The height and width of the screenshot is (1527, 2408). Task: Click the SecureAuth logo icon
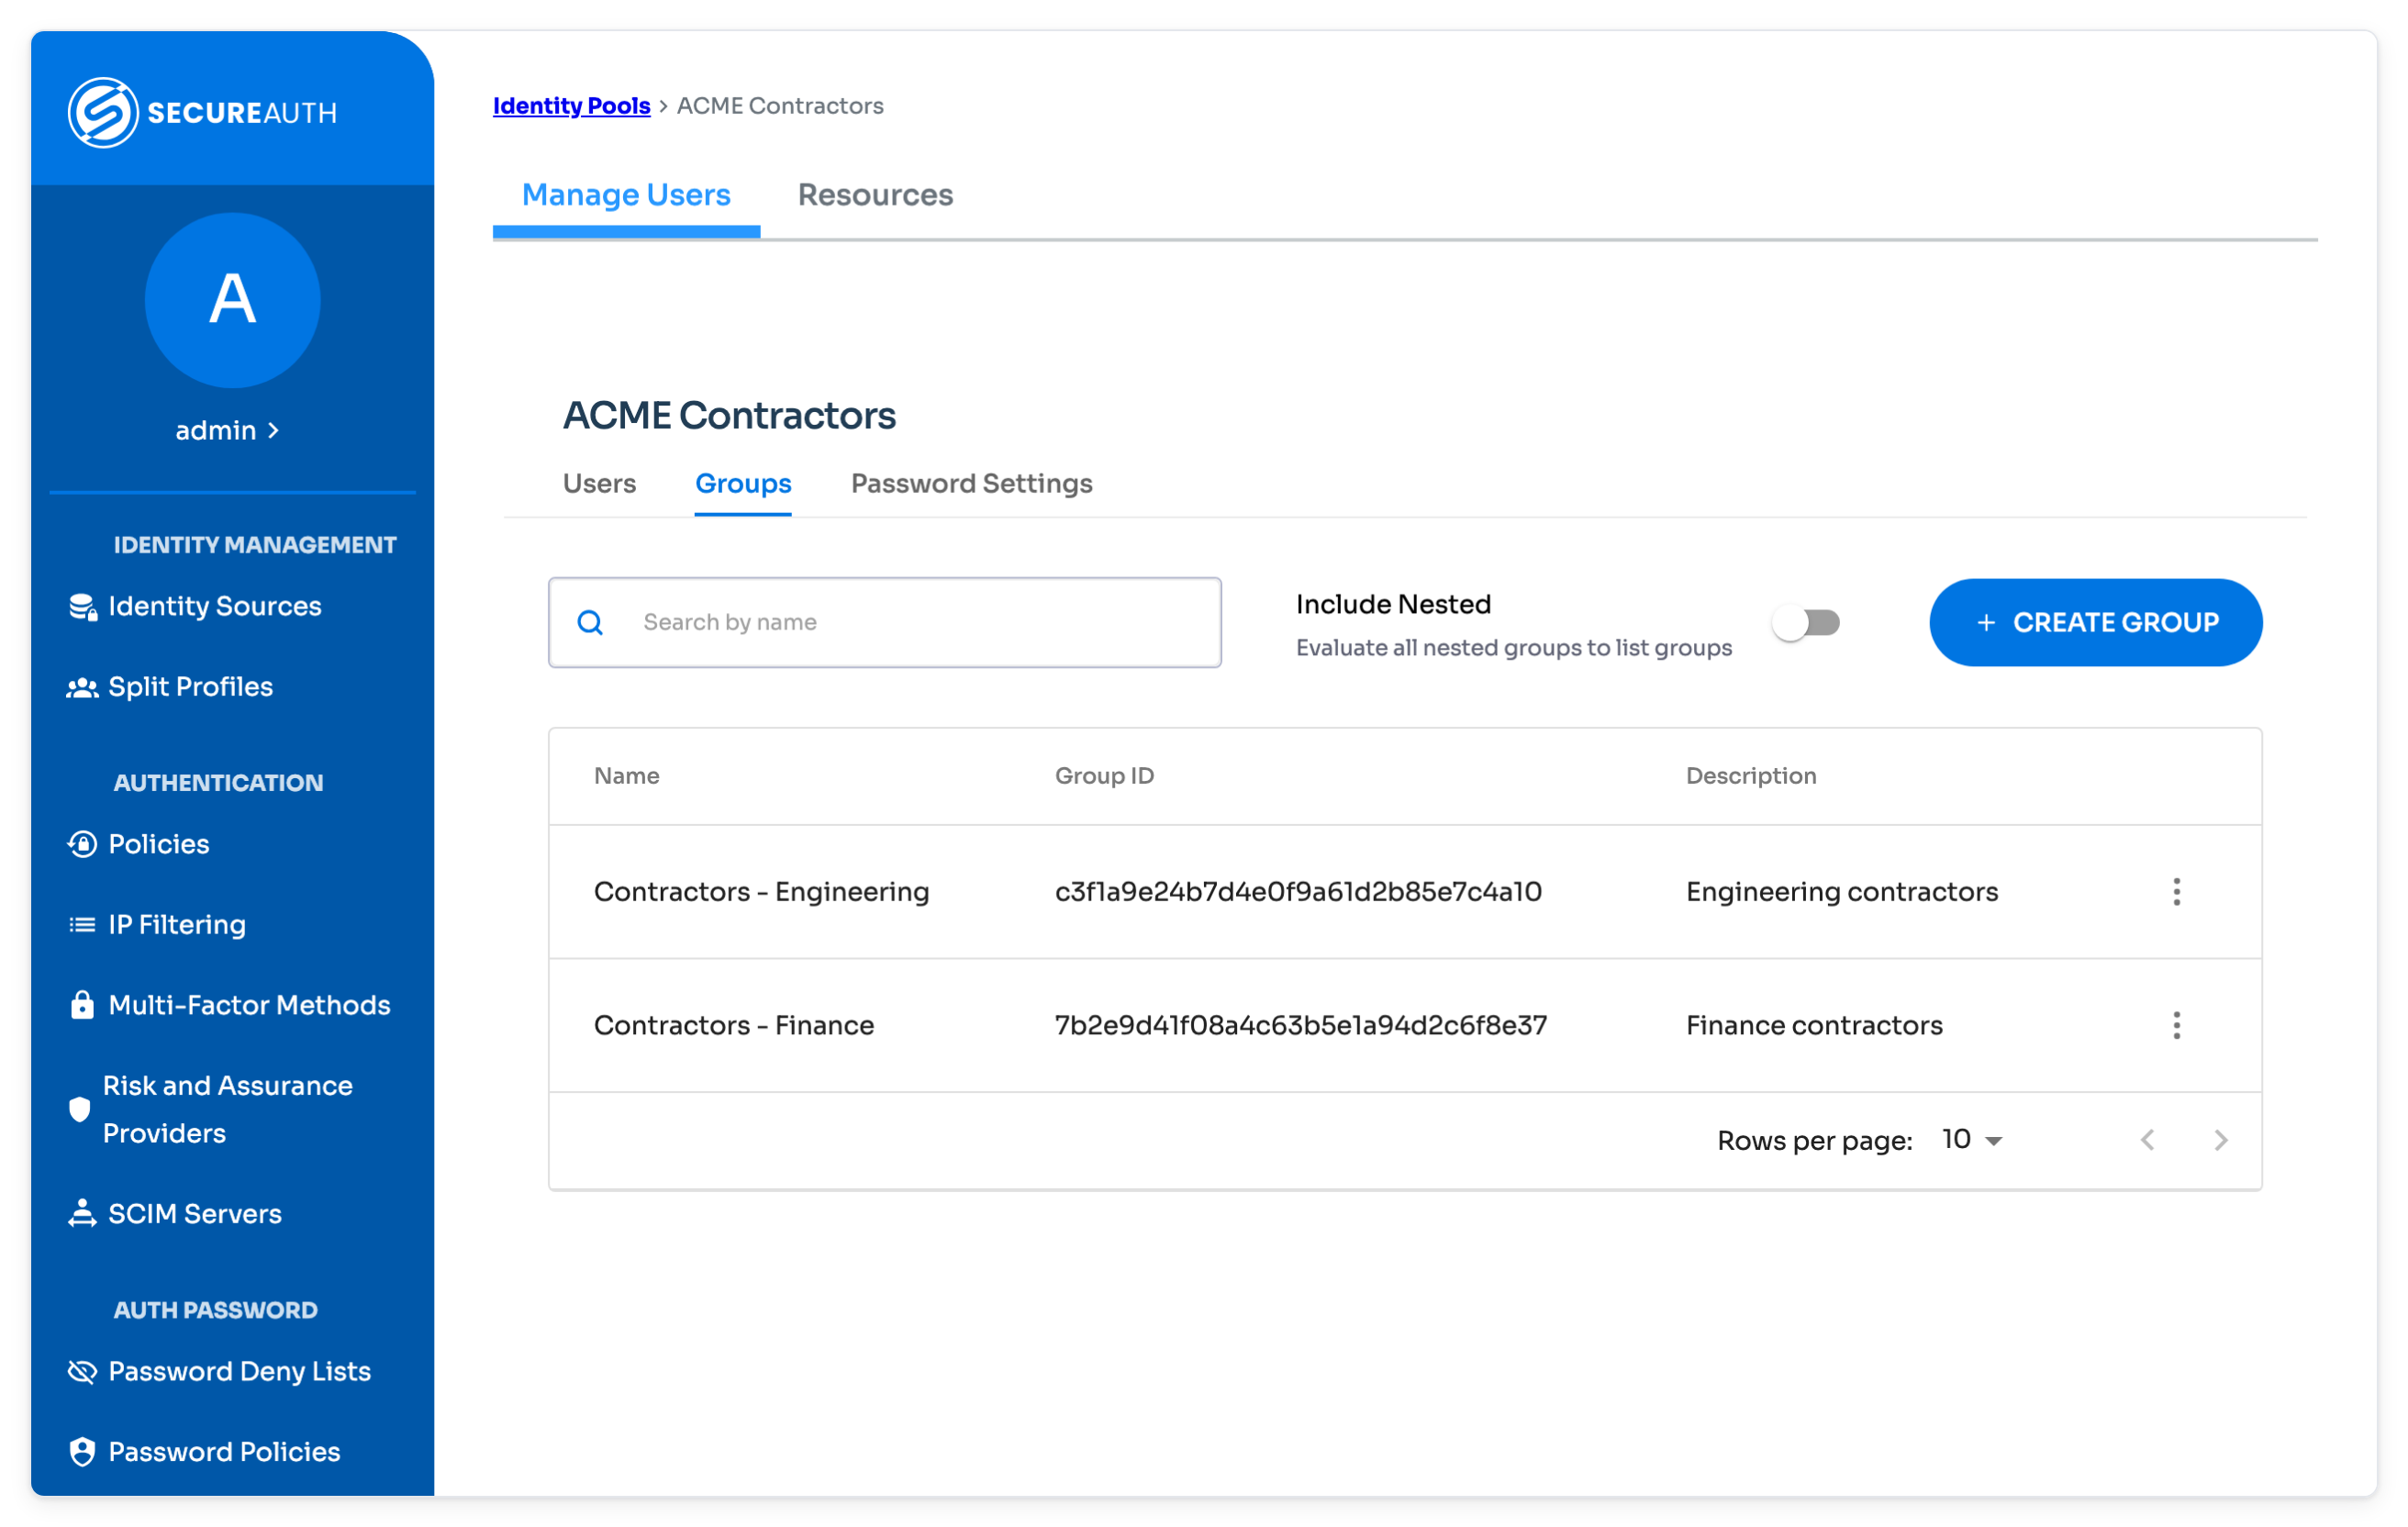coord(102,112)
